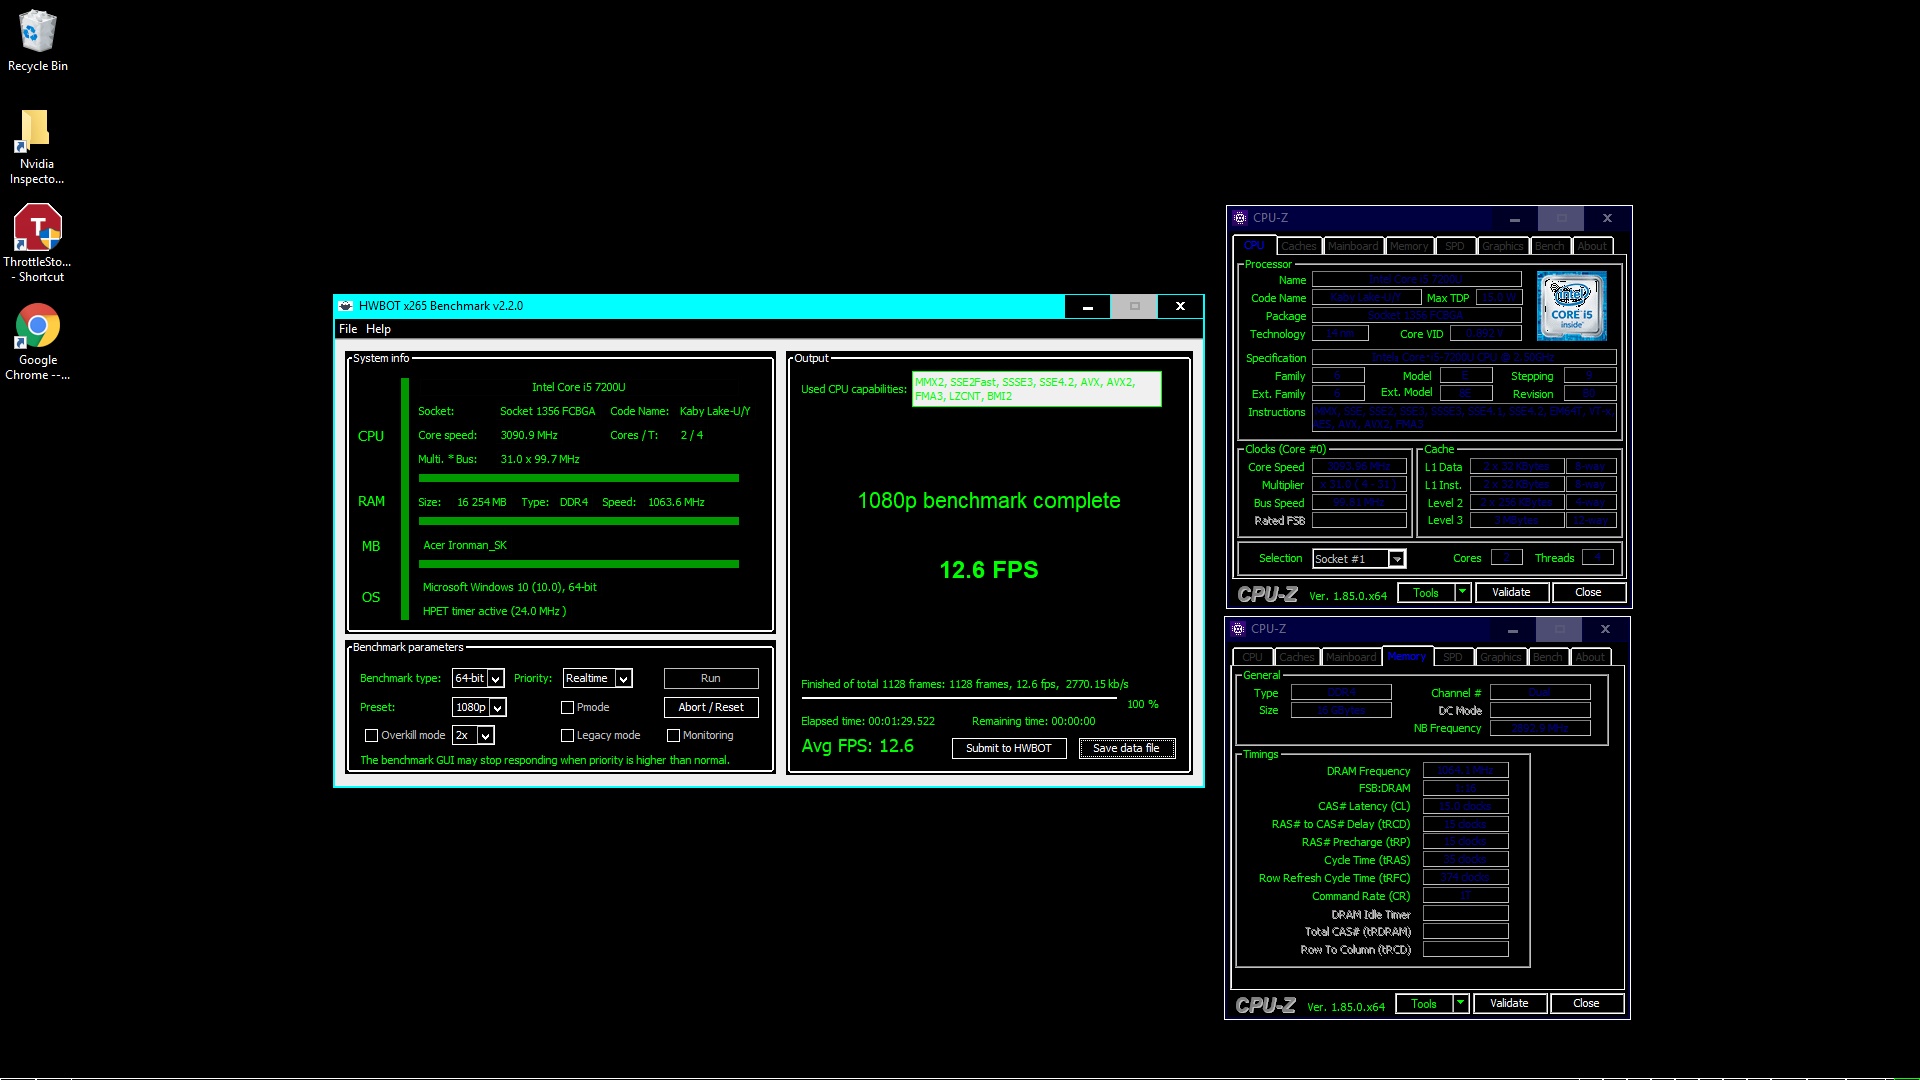
Task: Minimize the lower CPU-Z window
Action: point(1513,629)
